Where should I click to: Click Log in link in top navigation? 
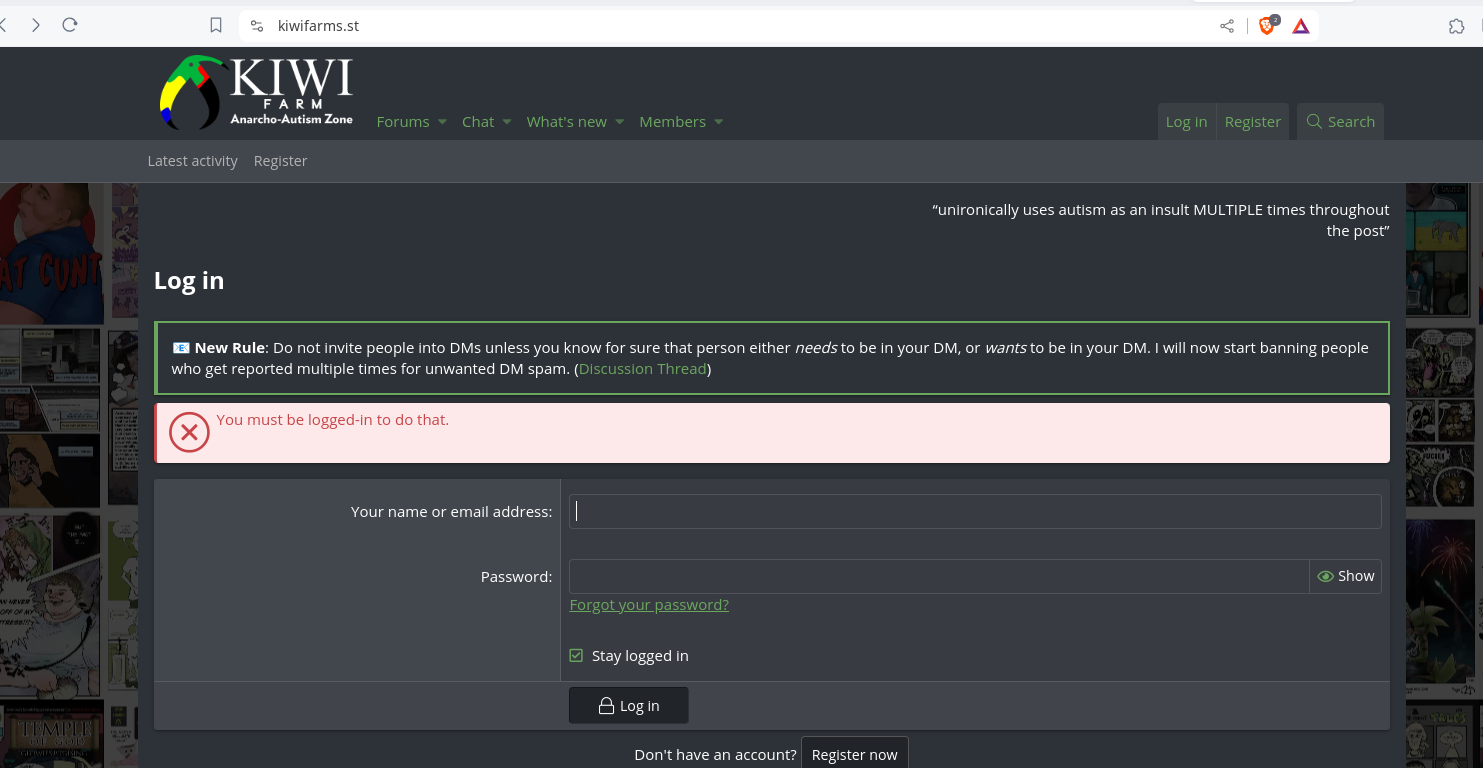[1186, 122]
